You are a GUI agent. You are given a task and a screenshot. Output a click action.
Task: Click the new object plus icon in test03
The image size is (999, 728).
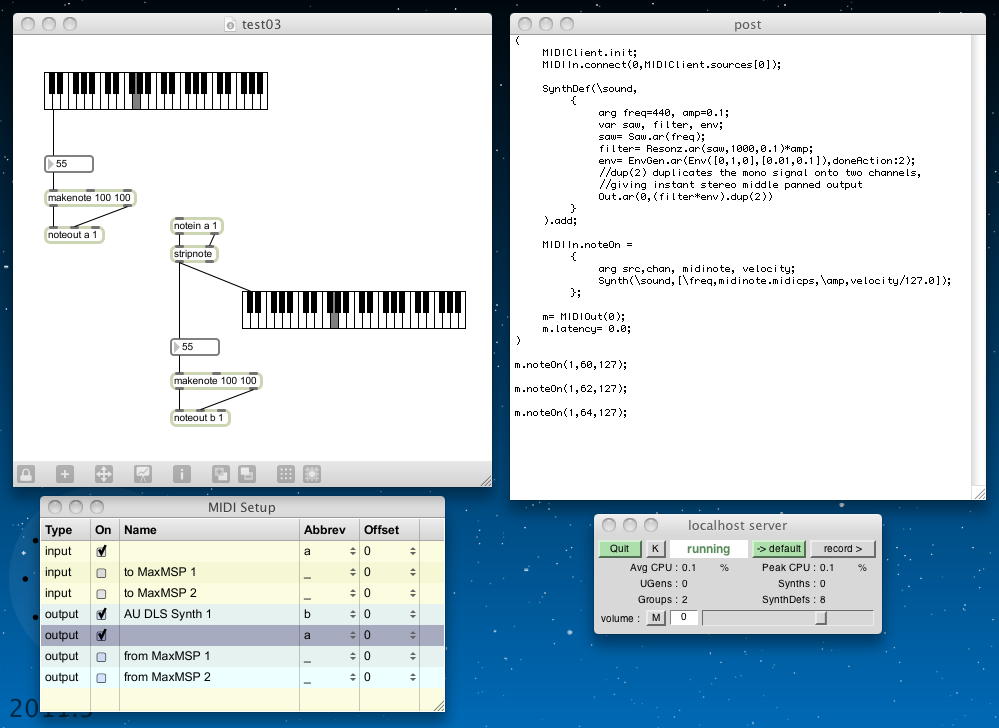[x=65, y=474]
